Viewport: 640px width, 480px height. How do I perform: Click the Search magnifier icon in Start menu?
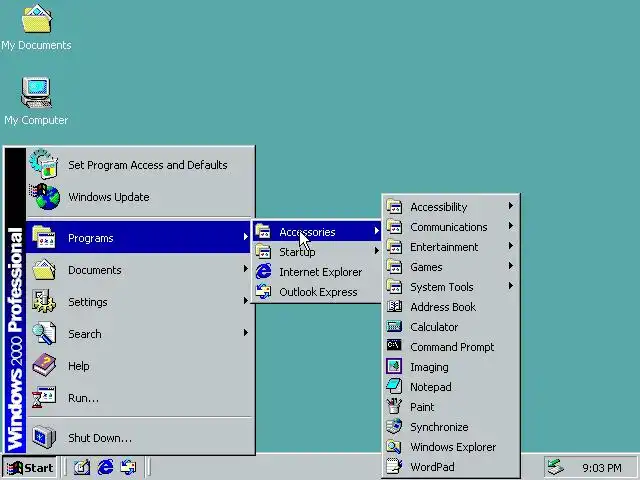(x=44, y=333)
